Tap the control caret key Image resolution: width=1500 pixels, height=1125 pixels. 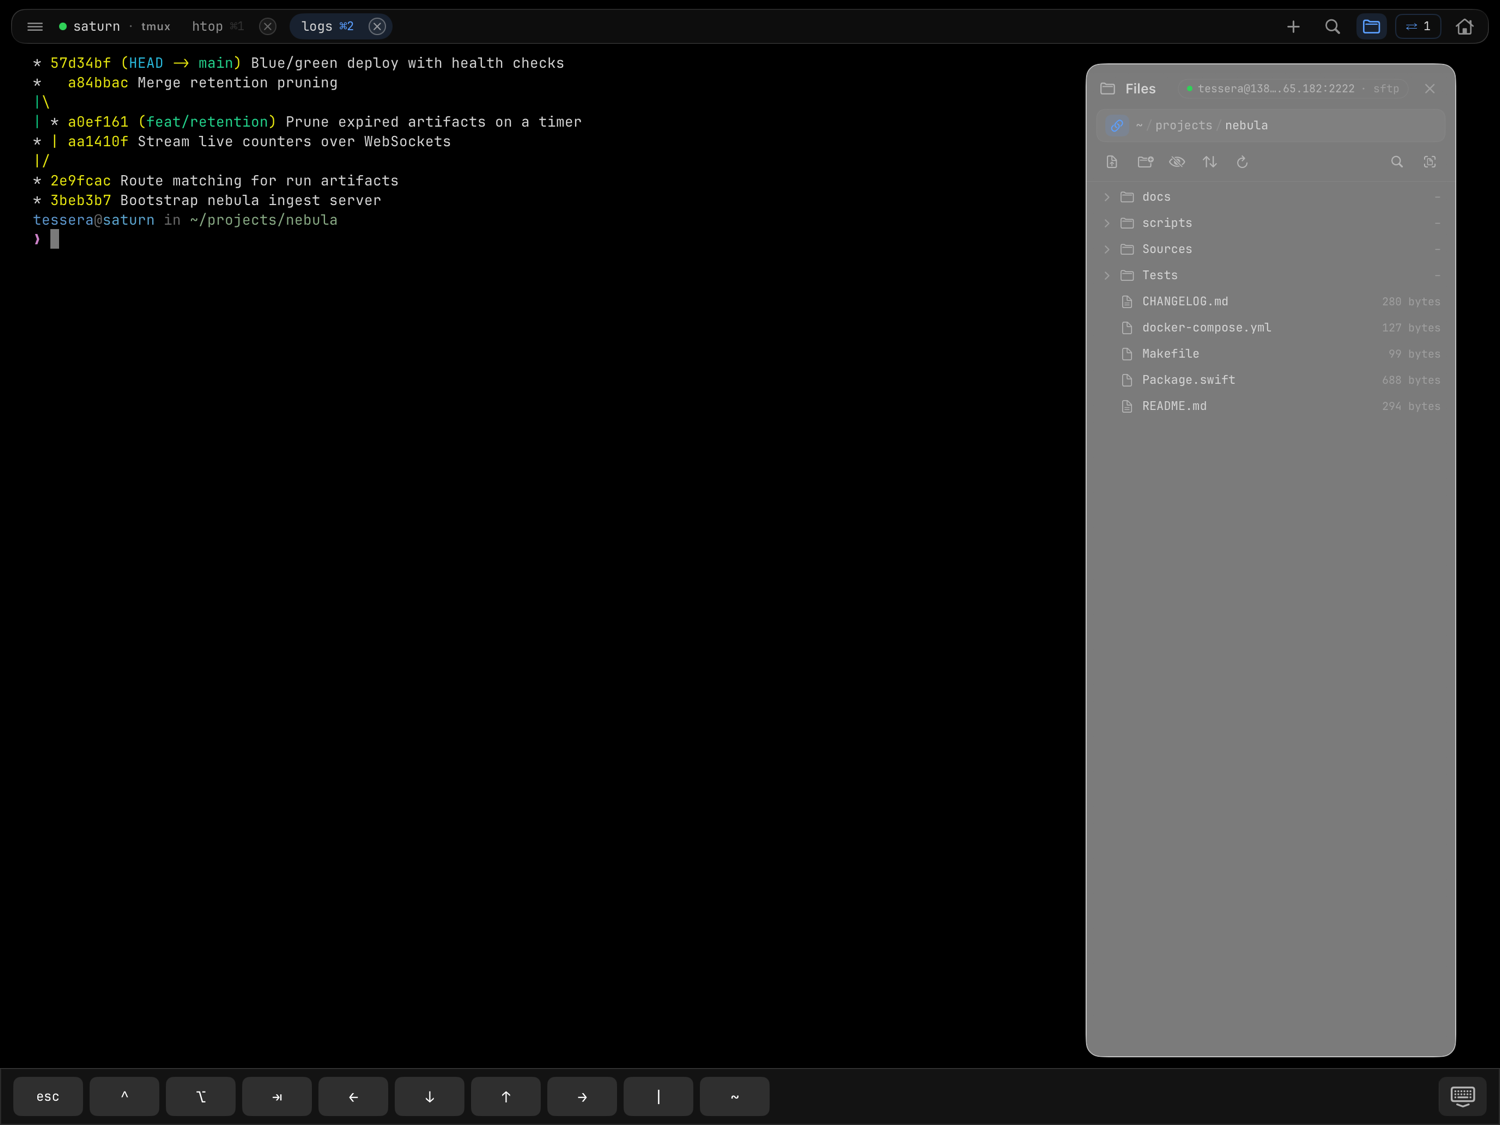[x=124, y=1097]
